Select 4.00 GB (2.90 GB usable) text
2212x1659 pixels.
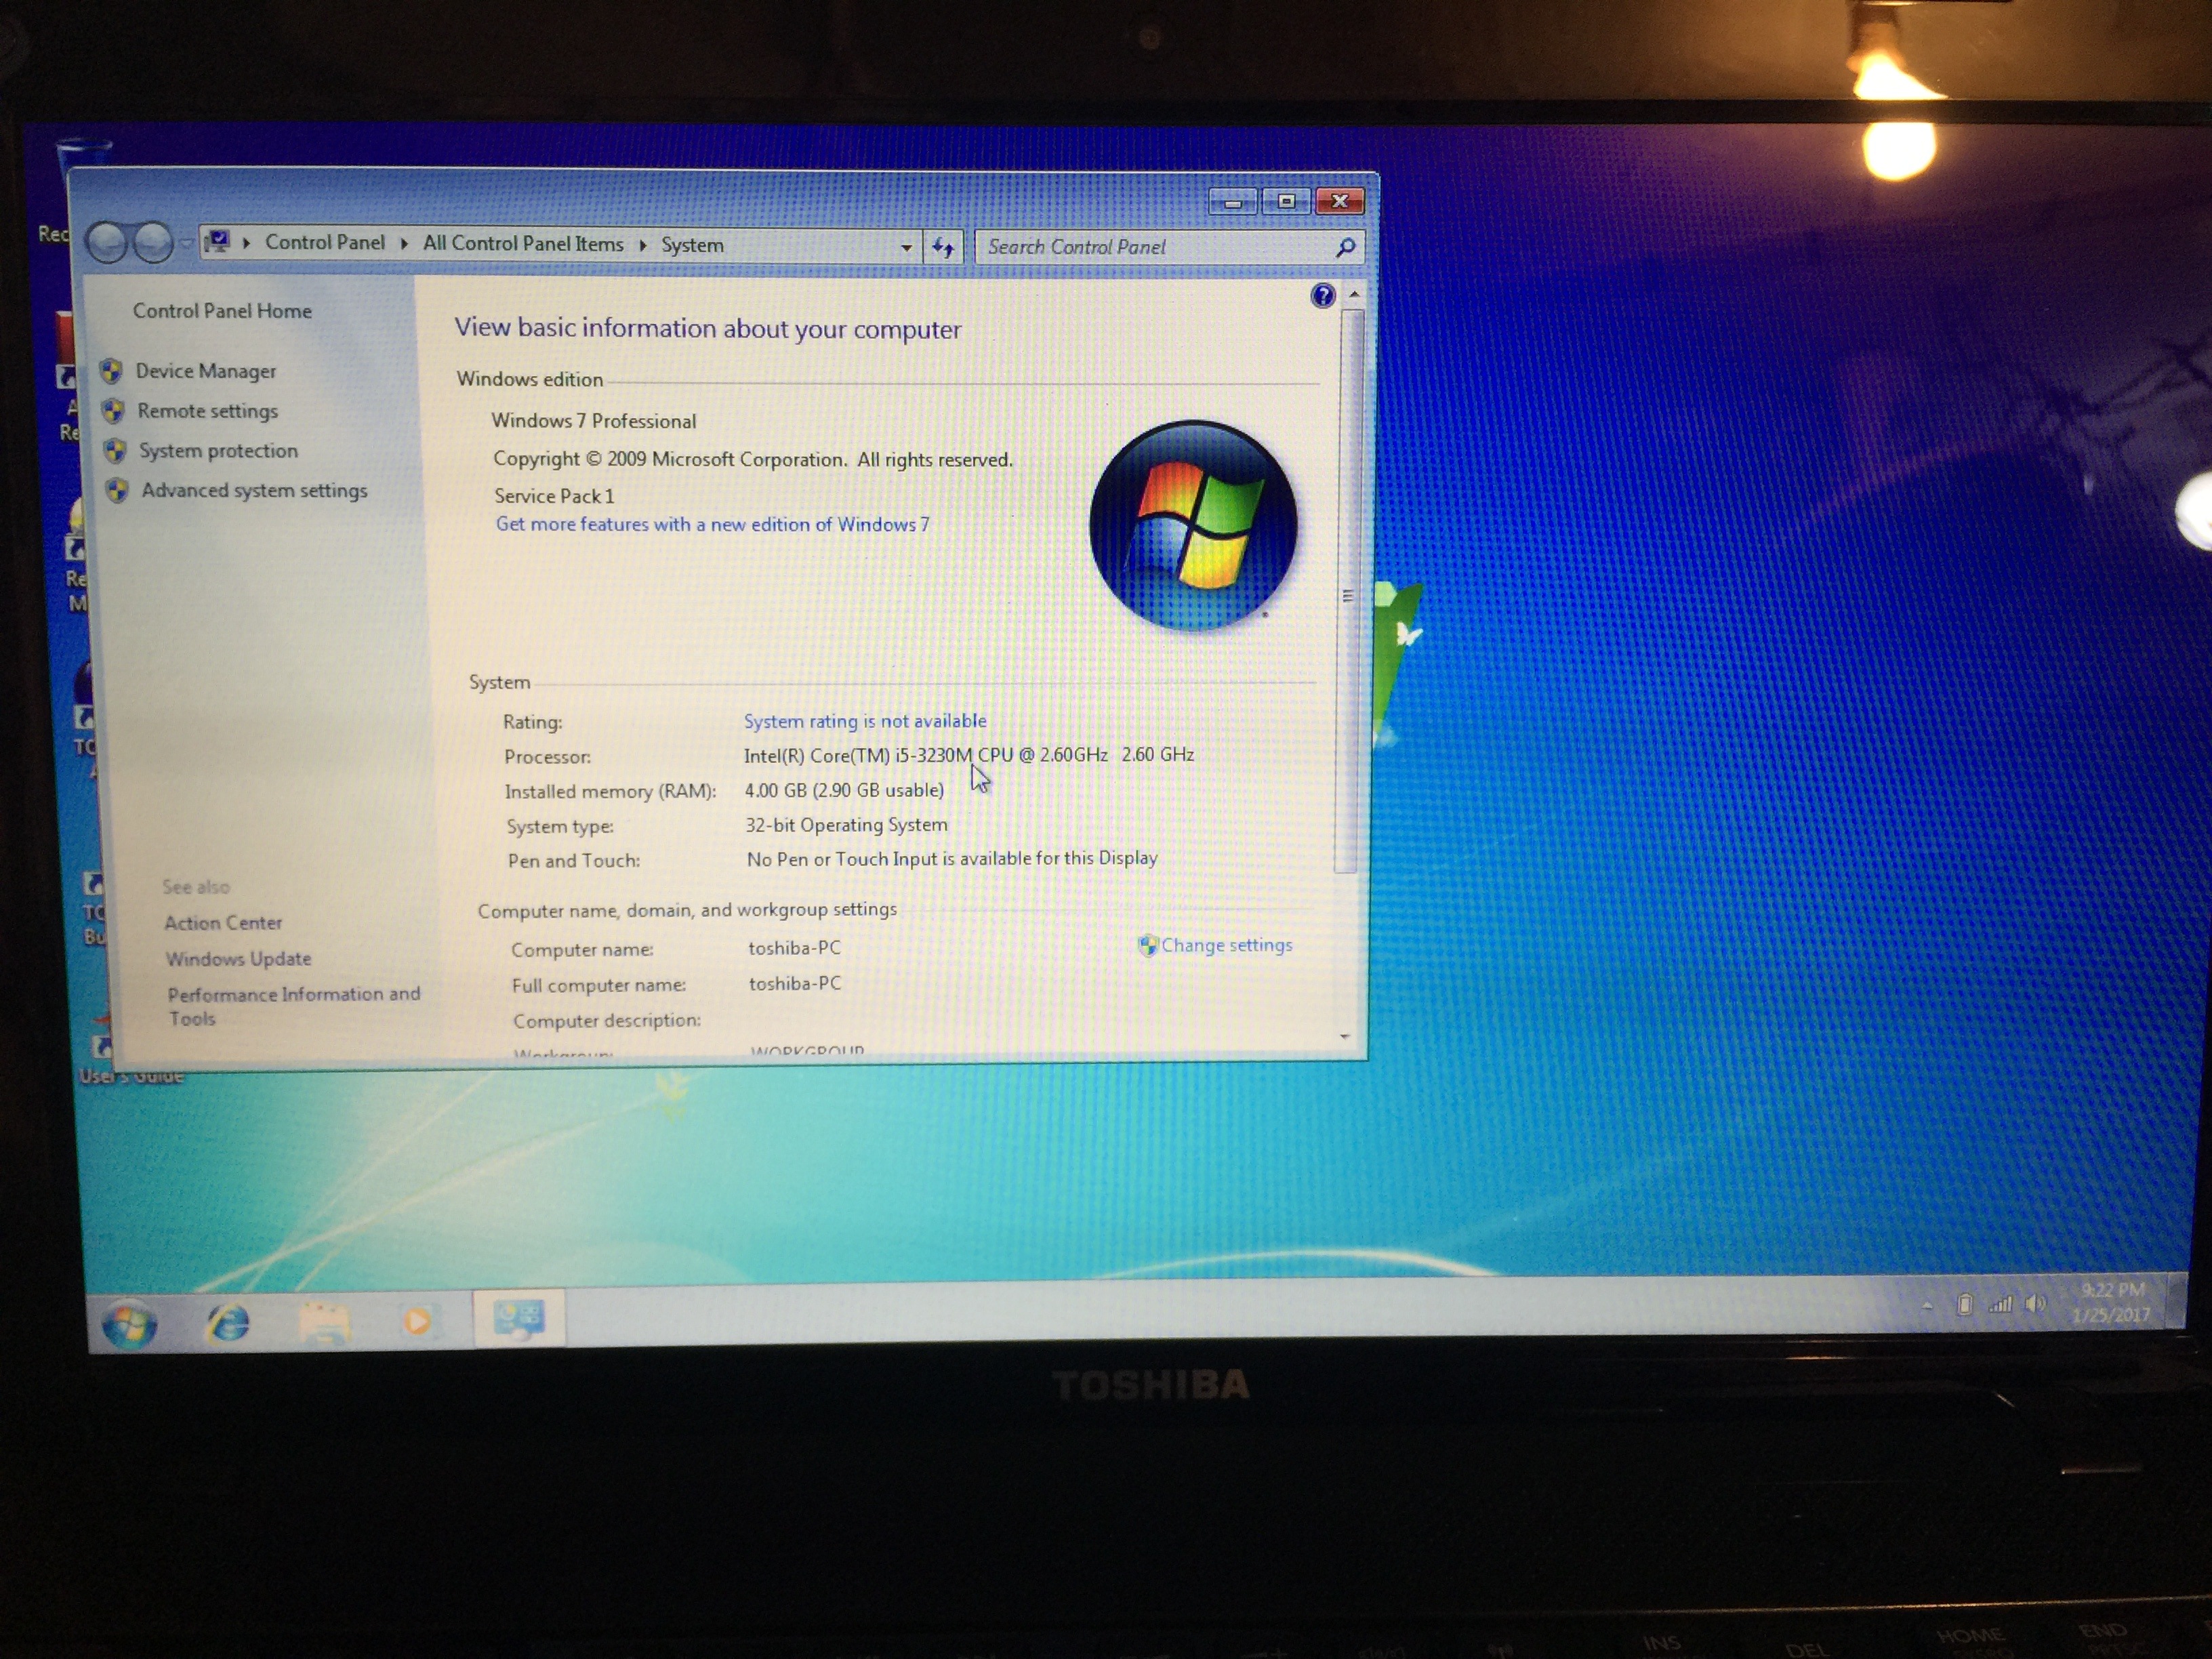tap(844, 790)
